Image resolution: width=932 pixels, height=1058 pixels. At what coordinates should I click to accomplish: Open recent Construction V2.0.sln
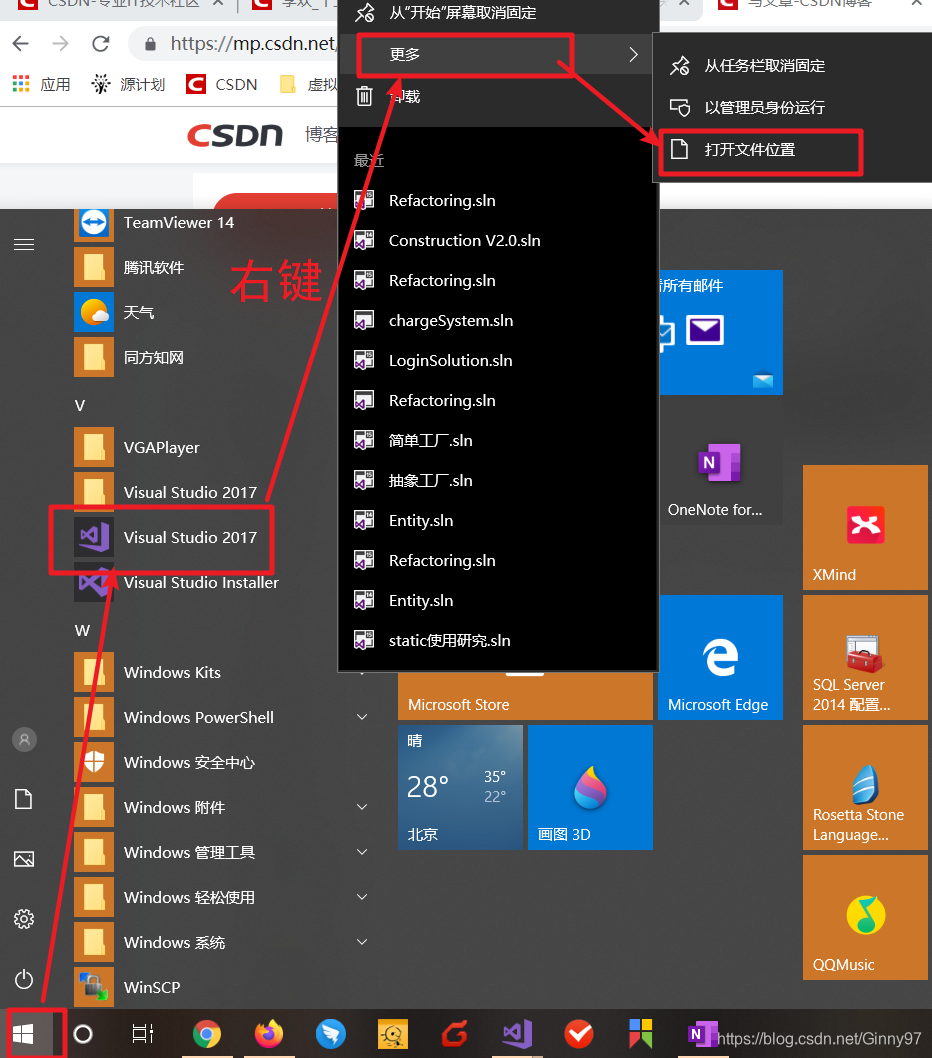point(498,240)
